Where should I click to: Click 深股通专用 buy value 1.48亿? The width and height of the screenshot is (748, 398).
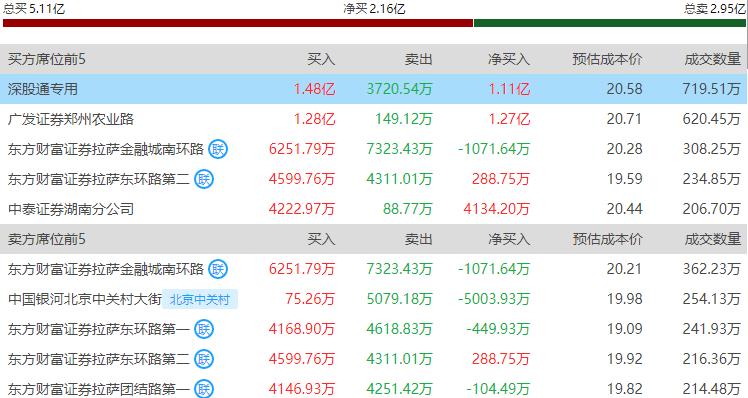point(314,89)
